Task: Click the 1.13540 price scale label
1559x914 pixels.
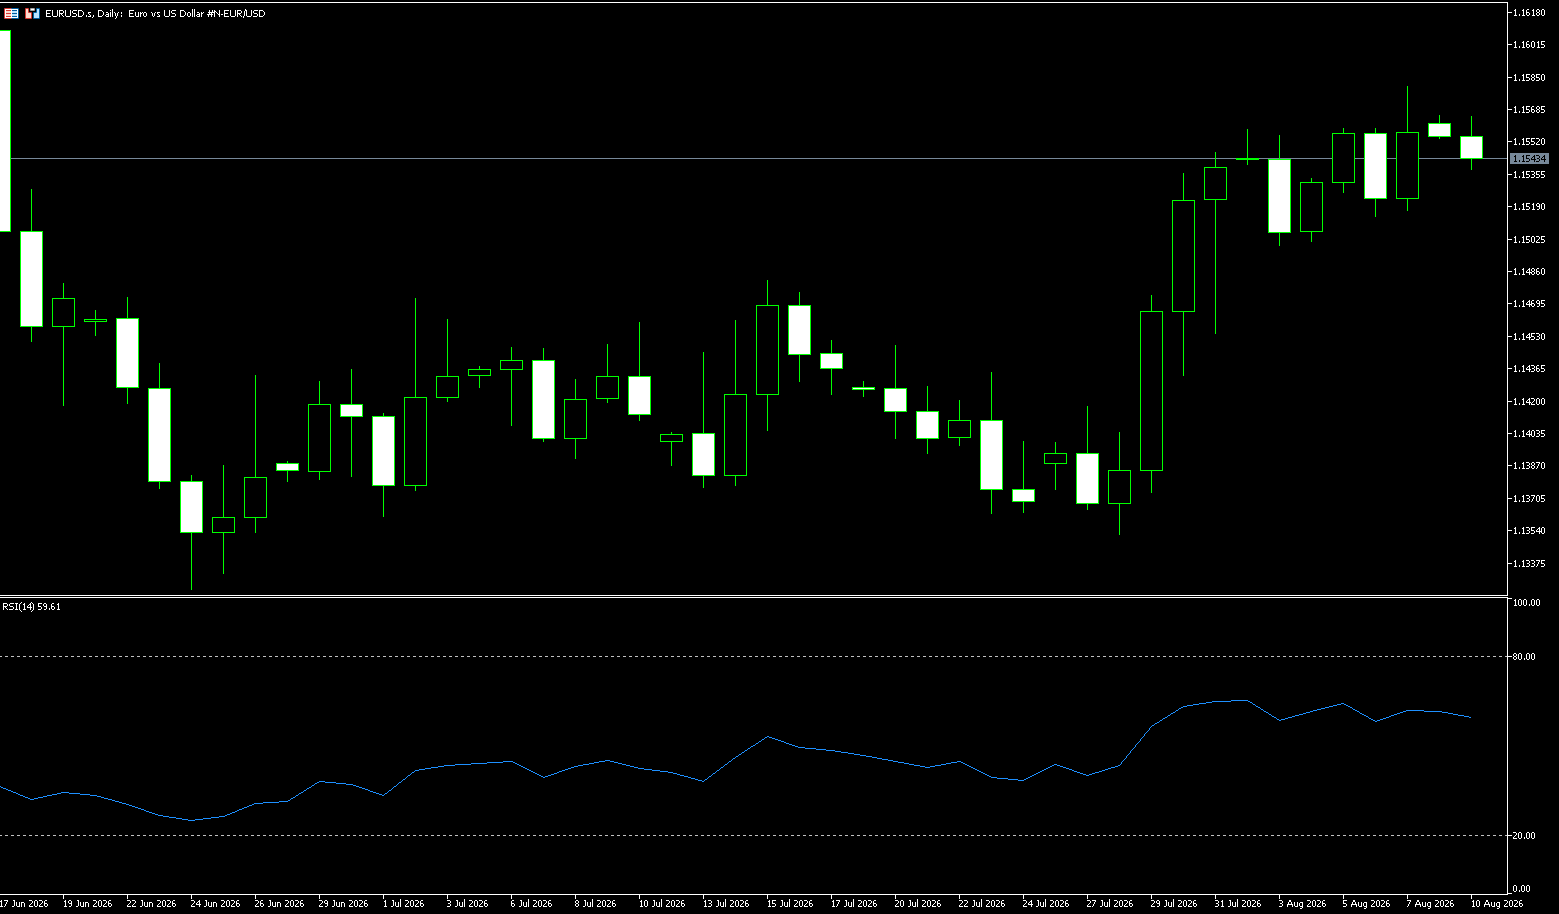Action: (x=1530, y=531)
